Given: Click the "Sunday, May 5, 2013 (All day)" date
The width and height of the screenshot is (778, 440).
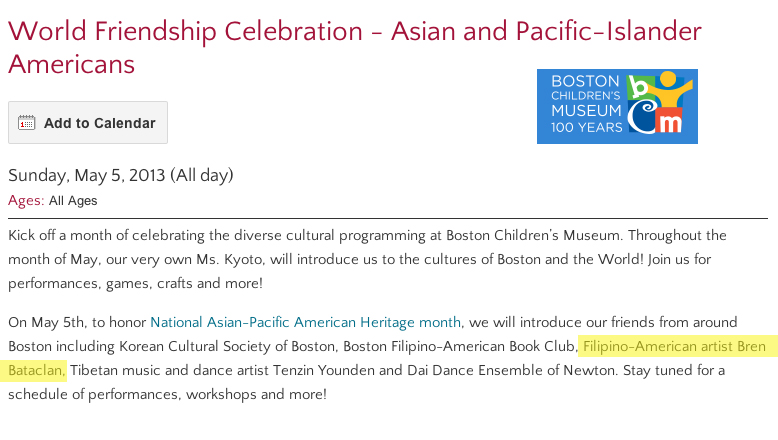Looking at the screenshot, I should tap(121, 175).
